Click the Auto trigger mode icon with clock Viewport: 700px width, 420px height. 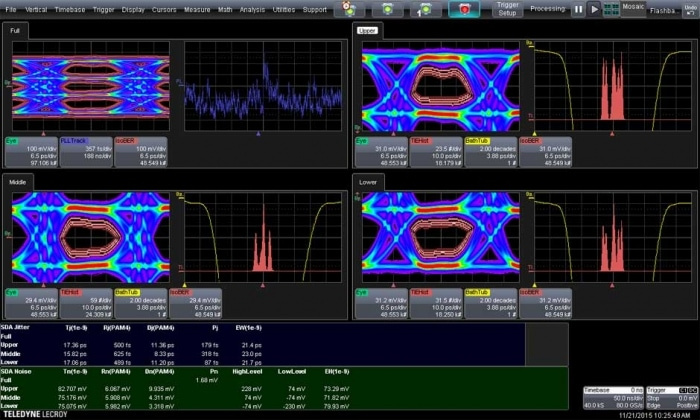tap(350, 9)
